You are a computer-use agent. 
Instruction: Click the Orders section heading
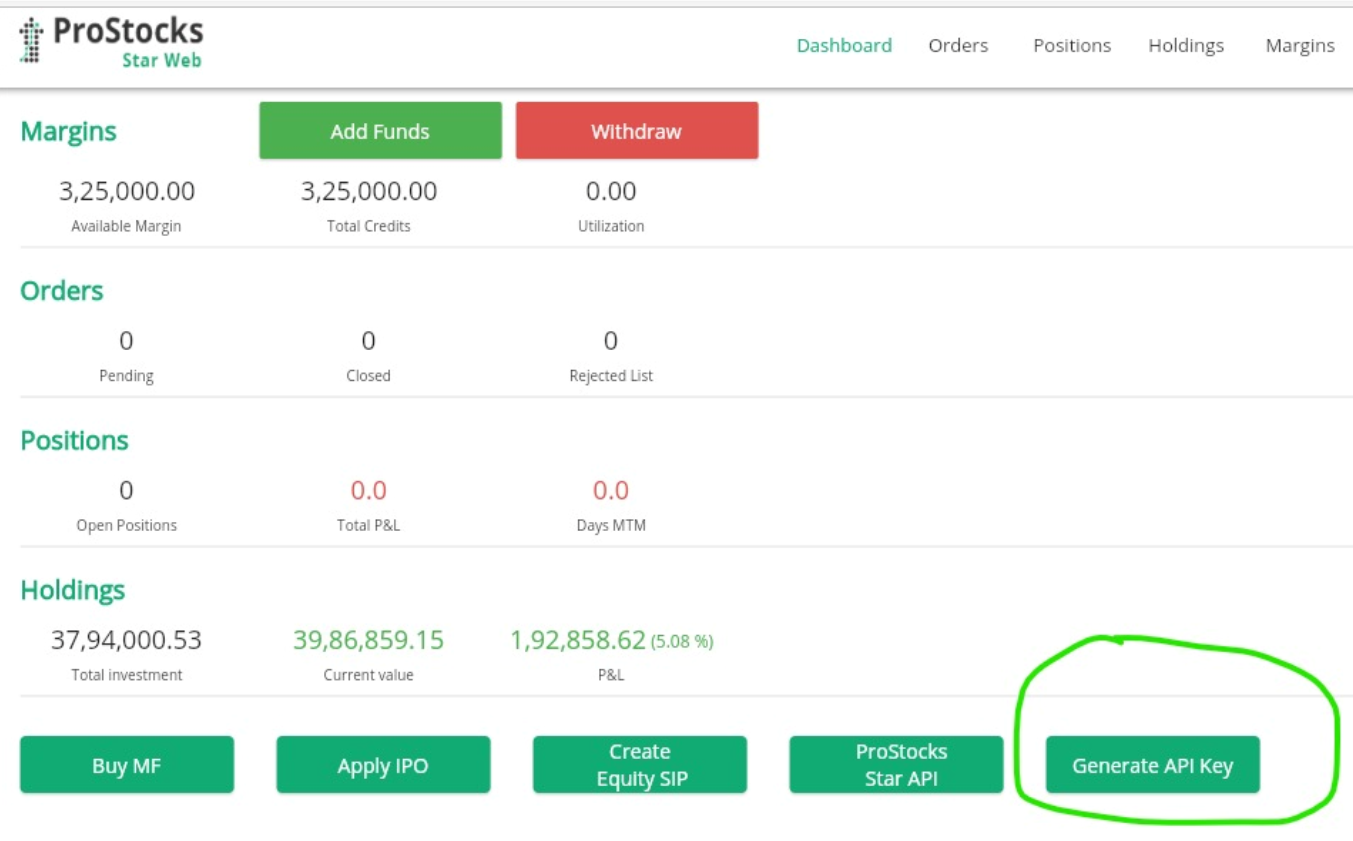point(62,291)
